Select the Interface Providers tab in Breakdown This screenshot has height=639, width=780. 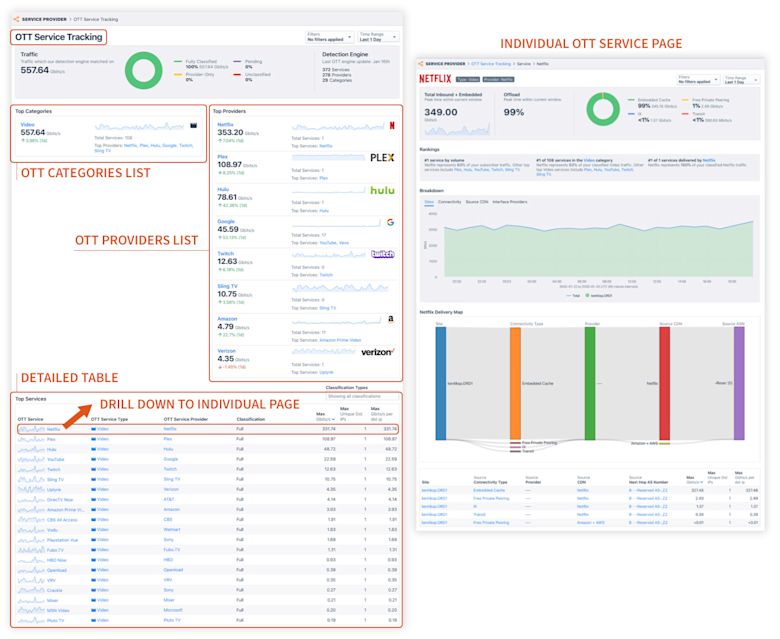tap(510, 202)
